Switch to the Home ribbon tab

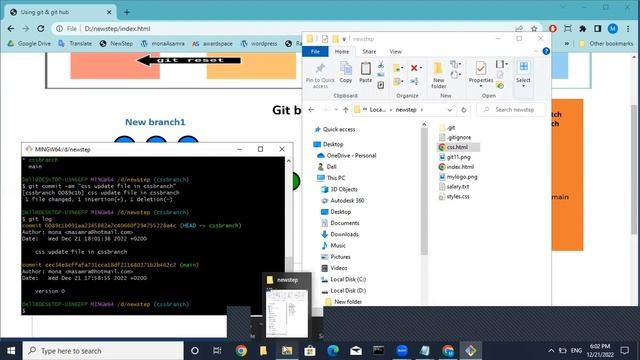tap(342, 51)
